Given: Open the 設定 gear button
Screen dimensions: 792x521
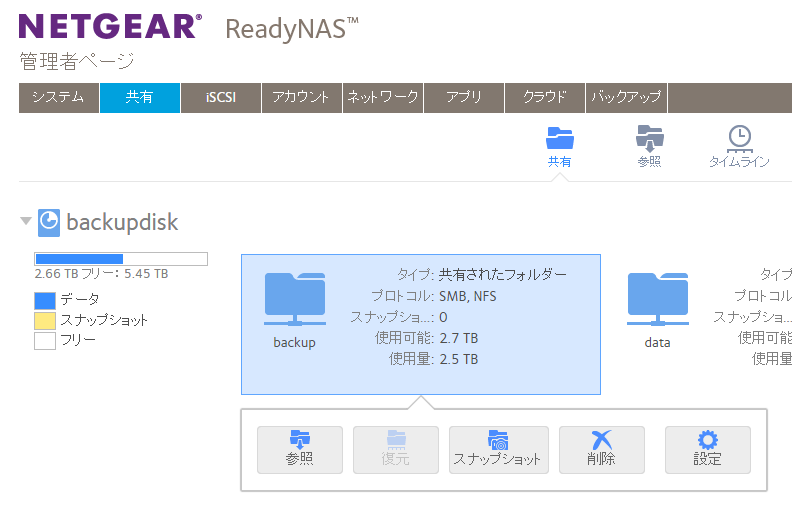Looking at the screenshot, I should pos(708,450).
